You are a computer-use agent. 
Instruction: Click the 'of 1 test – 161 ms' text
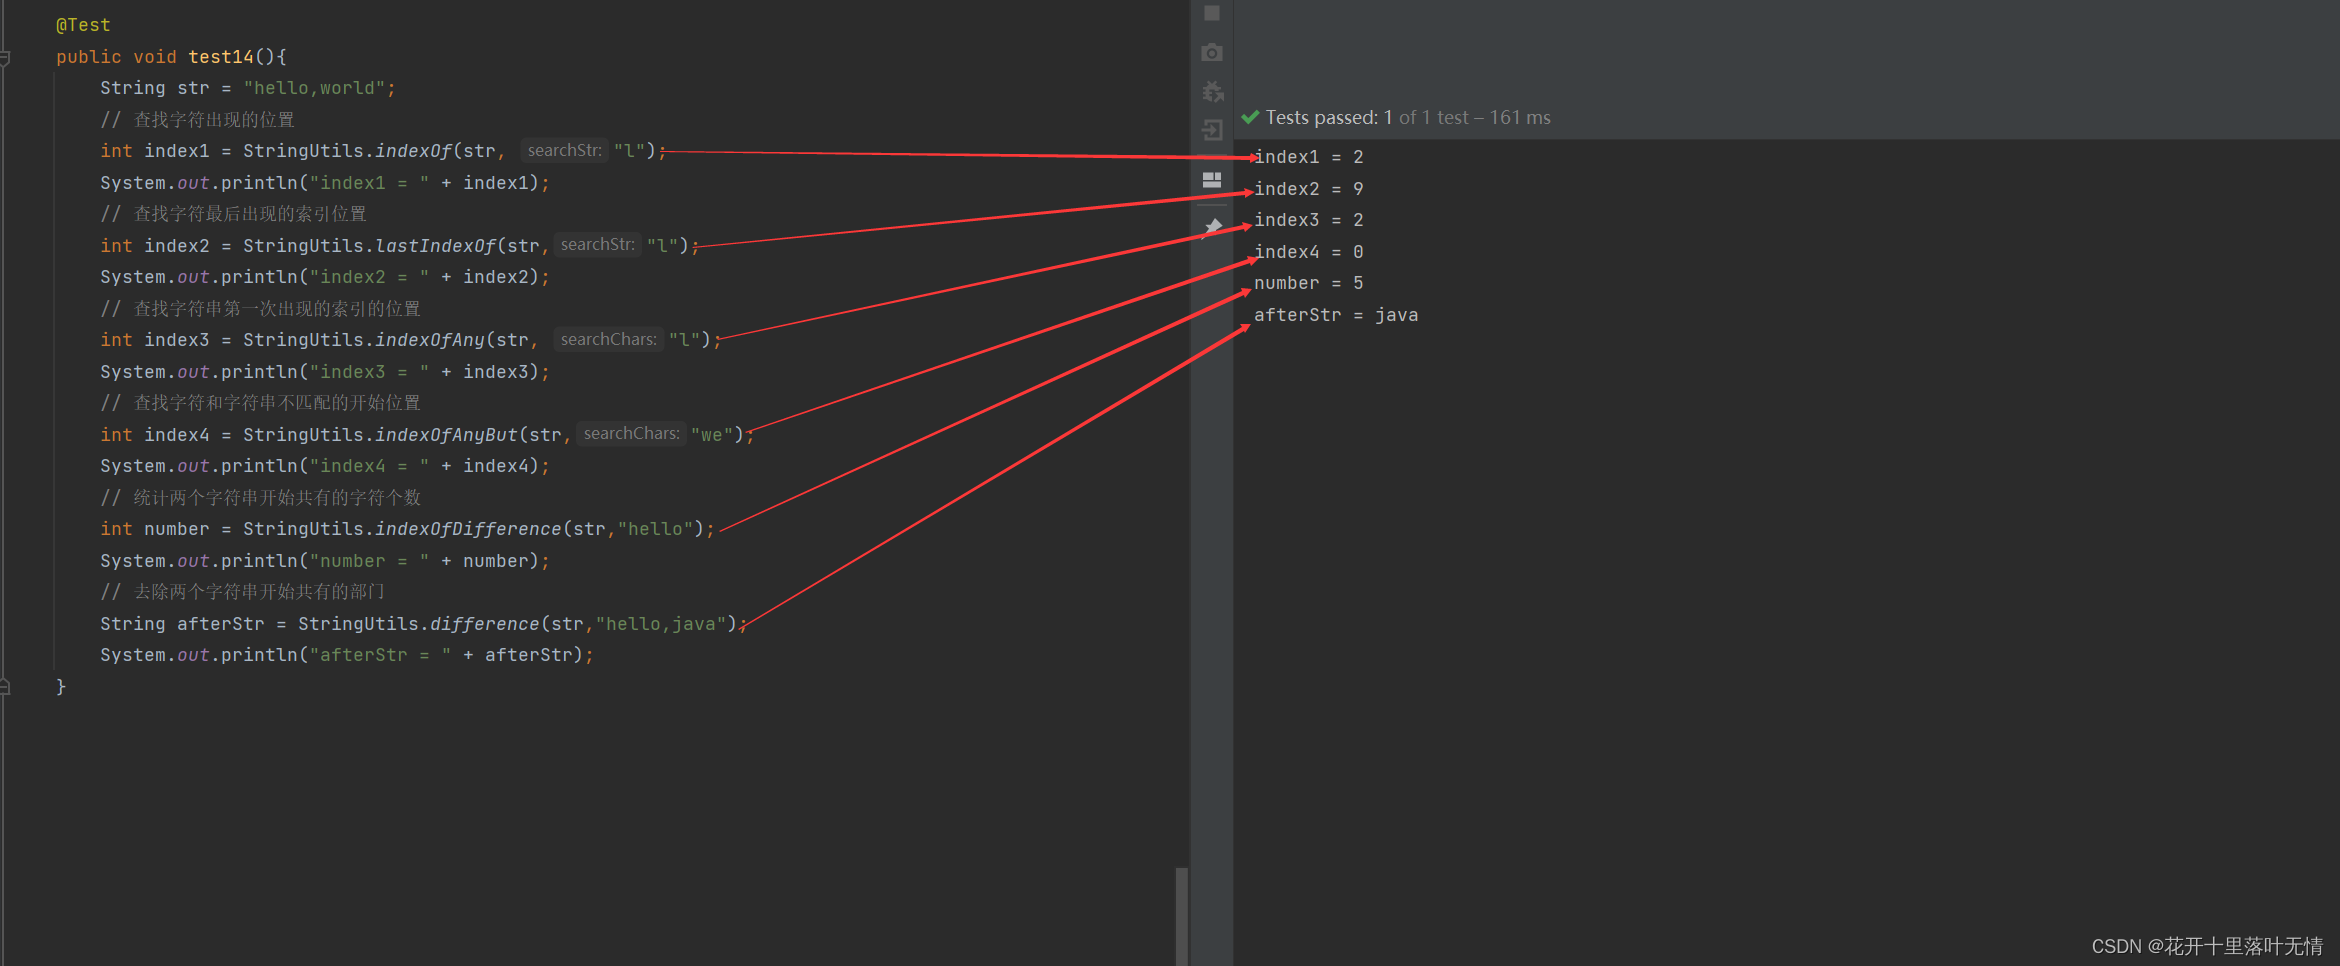(1475, 118)
